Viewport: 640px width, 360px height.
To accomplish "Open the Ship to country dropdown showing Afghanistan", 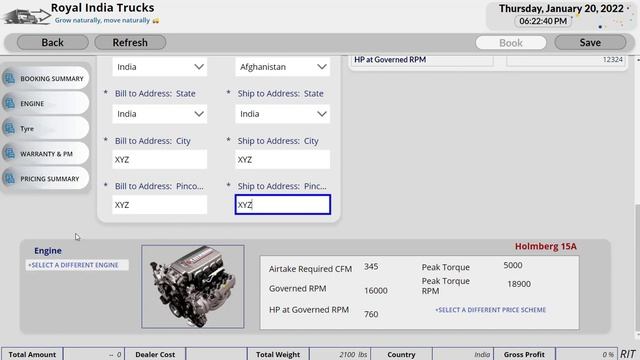I will point(282,67).
